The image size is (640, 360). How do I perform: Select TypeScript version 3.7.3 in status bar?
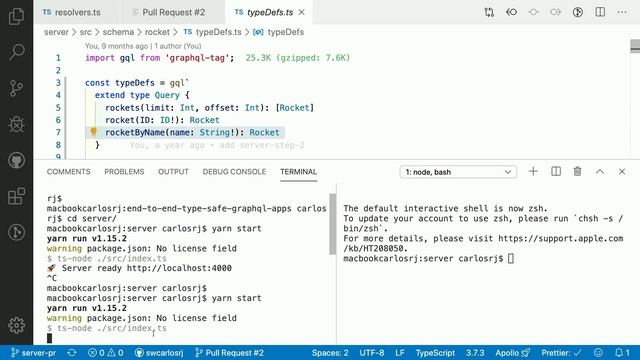point(475,353)
